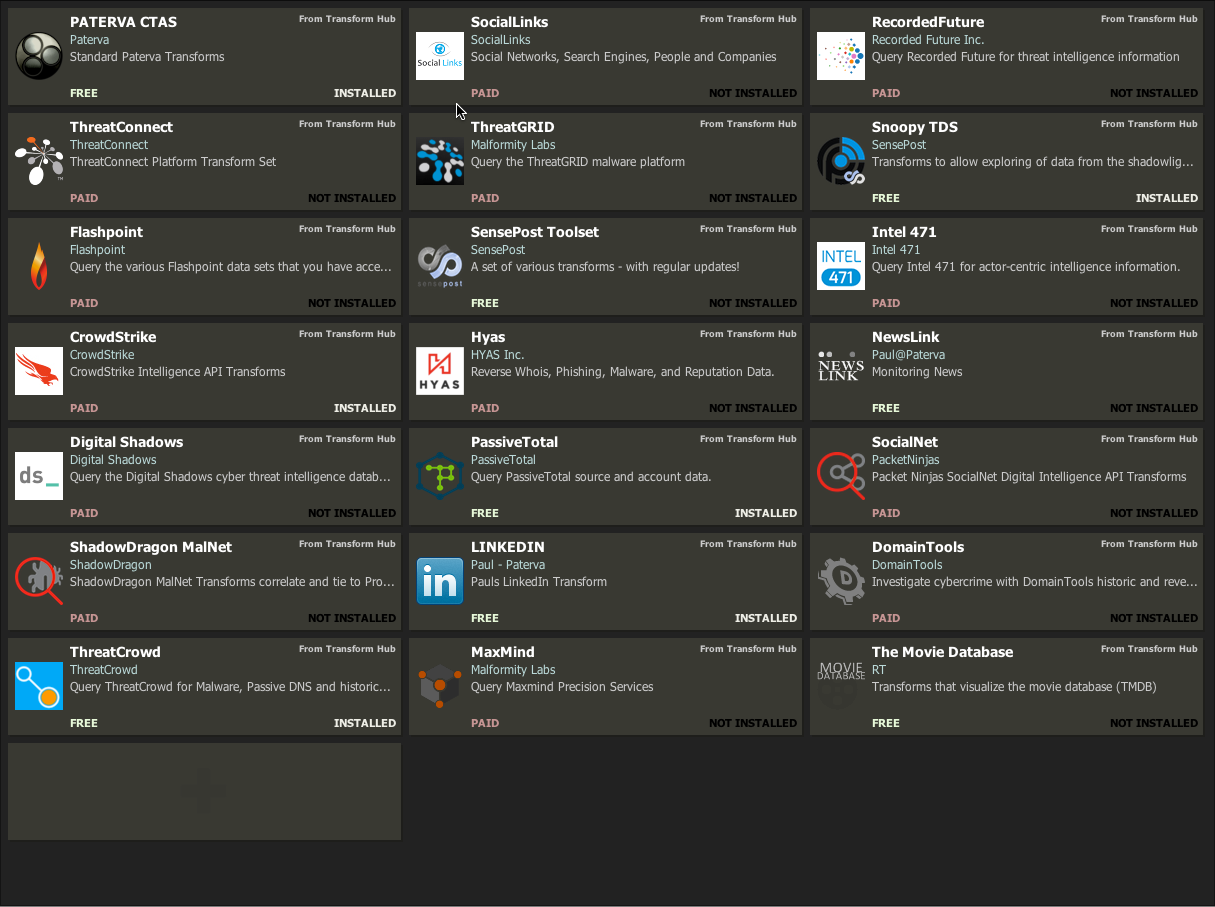
Task: Select the SensePost Toolset logo icon
Action: [441, 266]
